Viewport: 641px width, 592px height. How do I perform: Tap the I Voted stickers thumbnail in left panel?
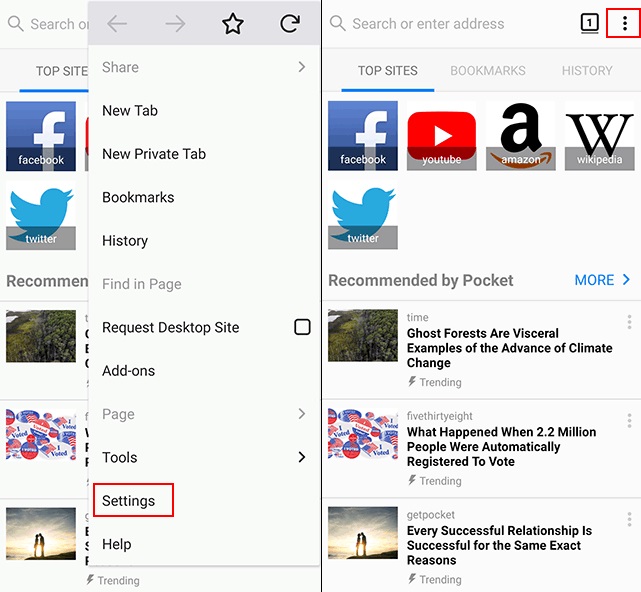point(41,435)
